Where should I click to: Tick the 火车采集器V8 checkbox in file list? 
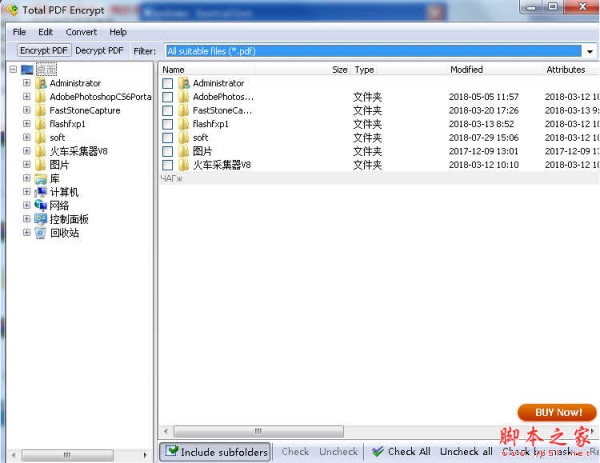167,165
